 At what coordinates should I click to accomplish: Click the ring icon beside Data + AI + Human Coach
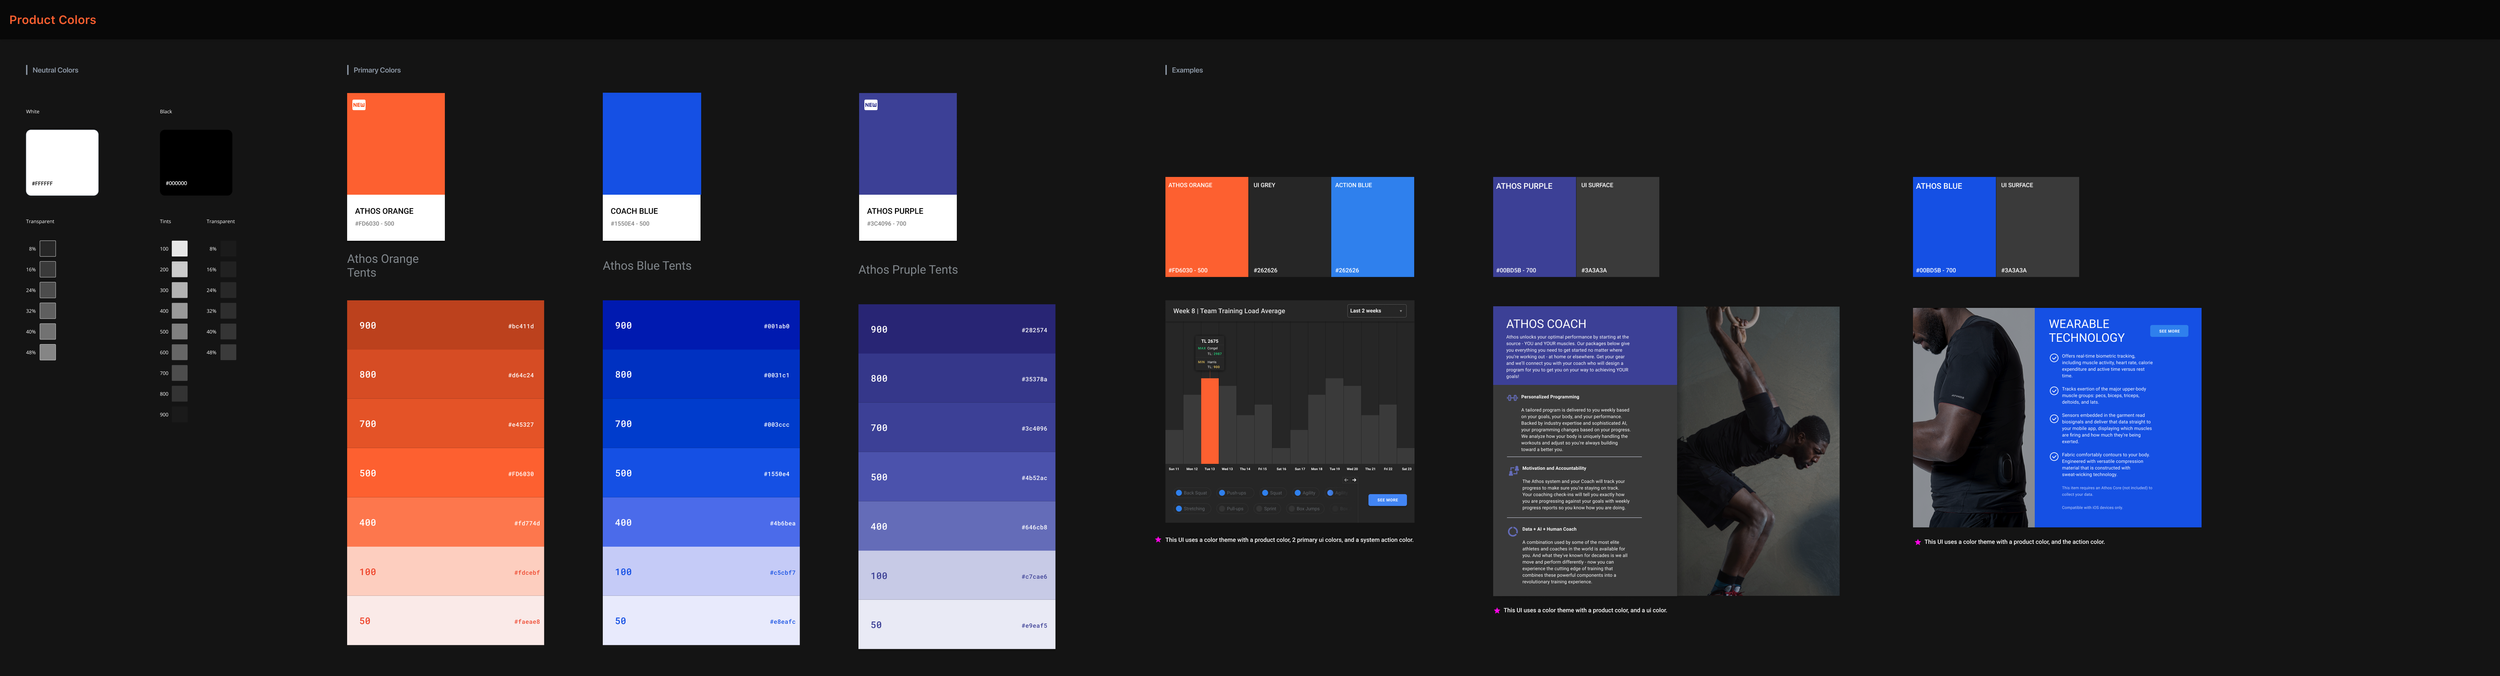pos(1512,531)
